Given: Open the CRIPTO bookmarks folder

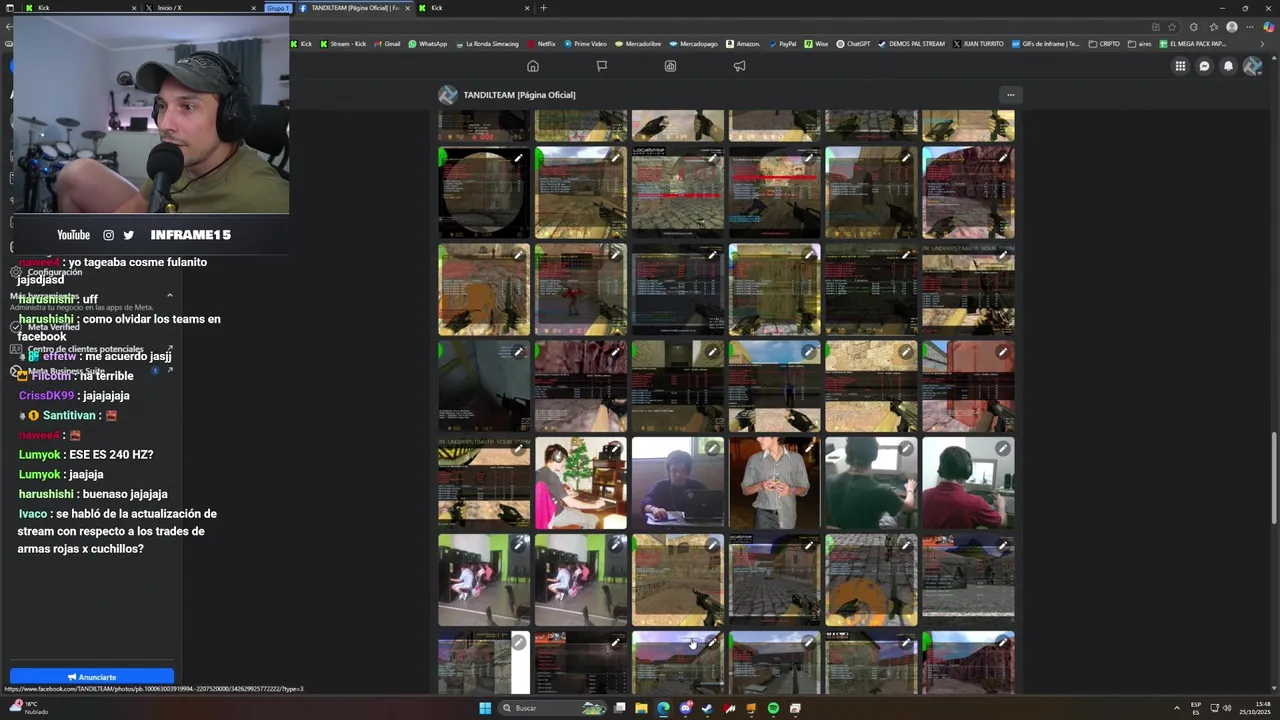Looking at the screenshot, I should [1104, 44].
